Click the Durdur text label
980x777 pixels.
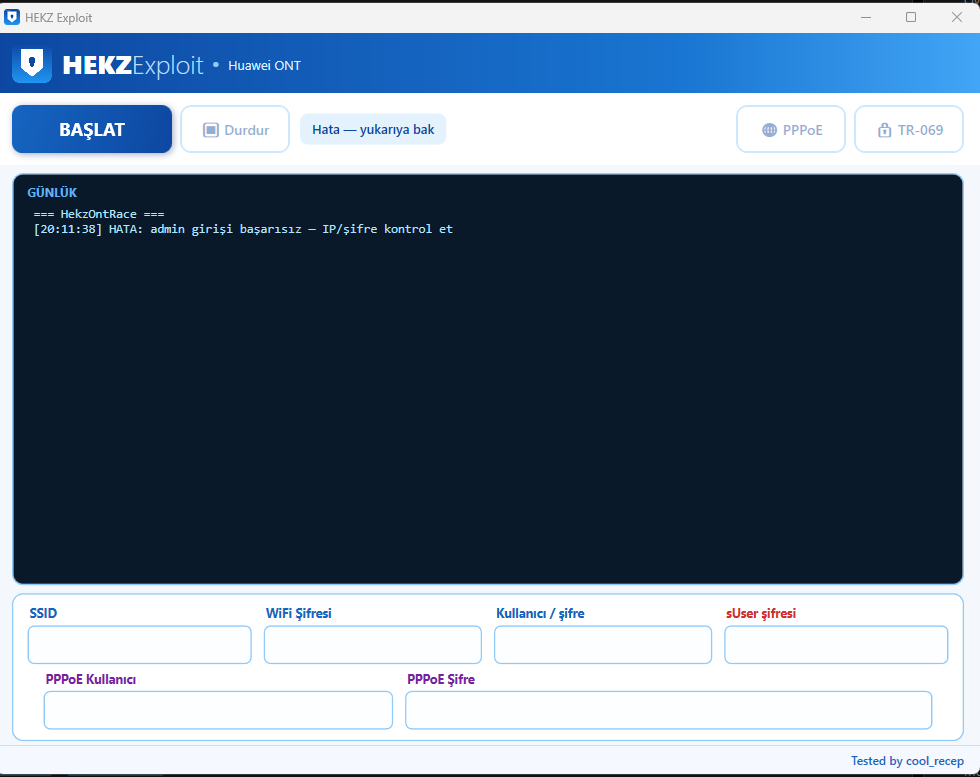(x=247, y=130)
